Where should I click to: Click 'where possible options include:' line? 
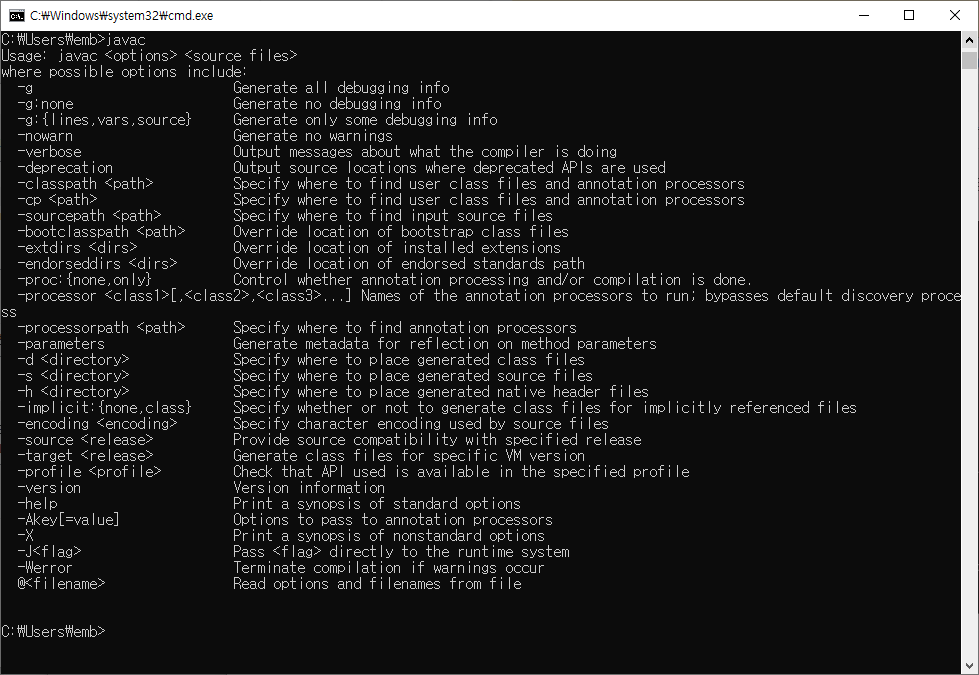[124, 72]
